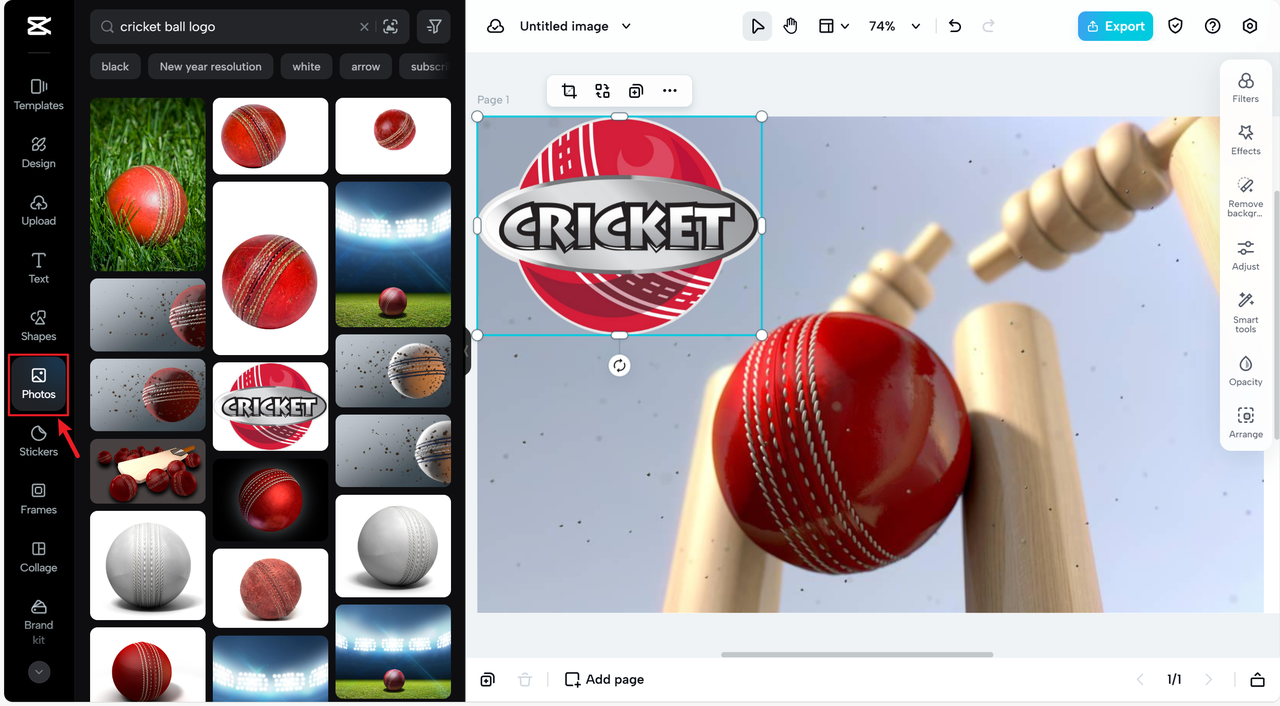Open the Brand kit panel
This screenshot has width=1280, height=706.
pyautogui.click(x=39, y=622)
